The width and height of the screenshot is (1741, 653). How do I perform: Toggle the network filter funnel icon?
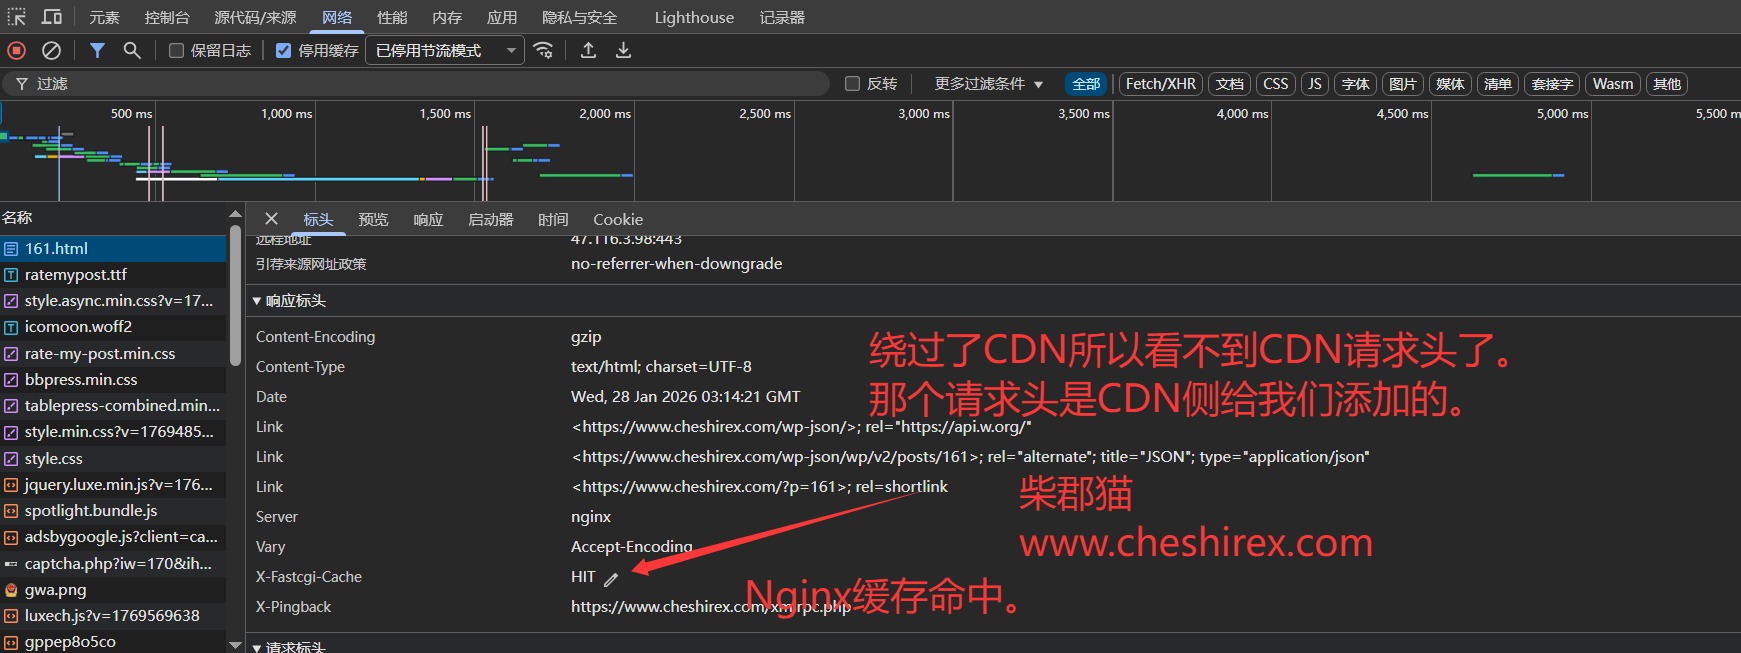(x=97, y=50)
